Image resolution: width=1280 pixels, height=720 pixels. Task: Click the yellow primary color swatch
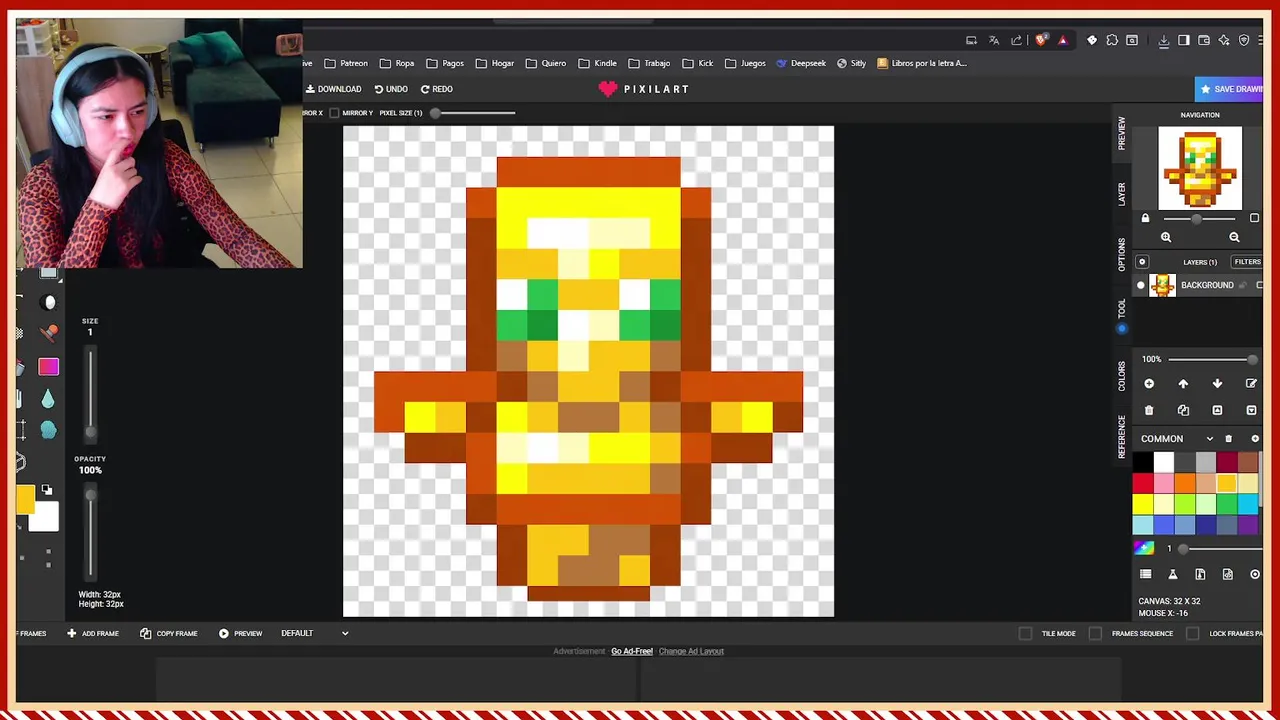click(x=25, y=499)
